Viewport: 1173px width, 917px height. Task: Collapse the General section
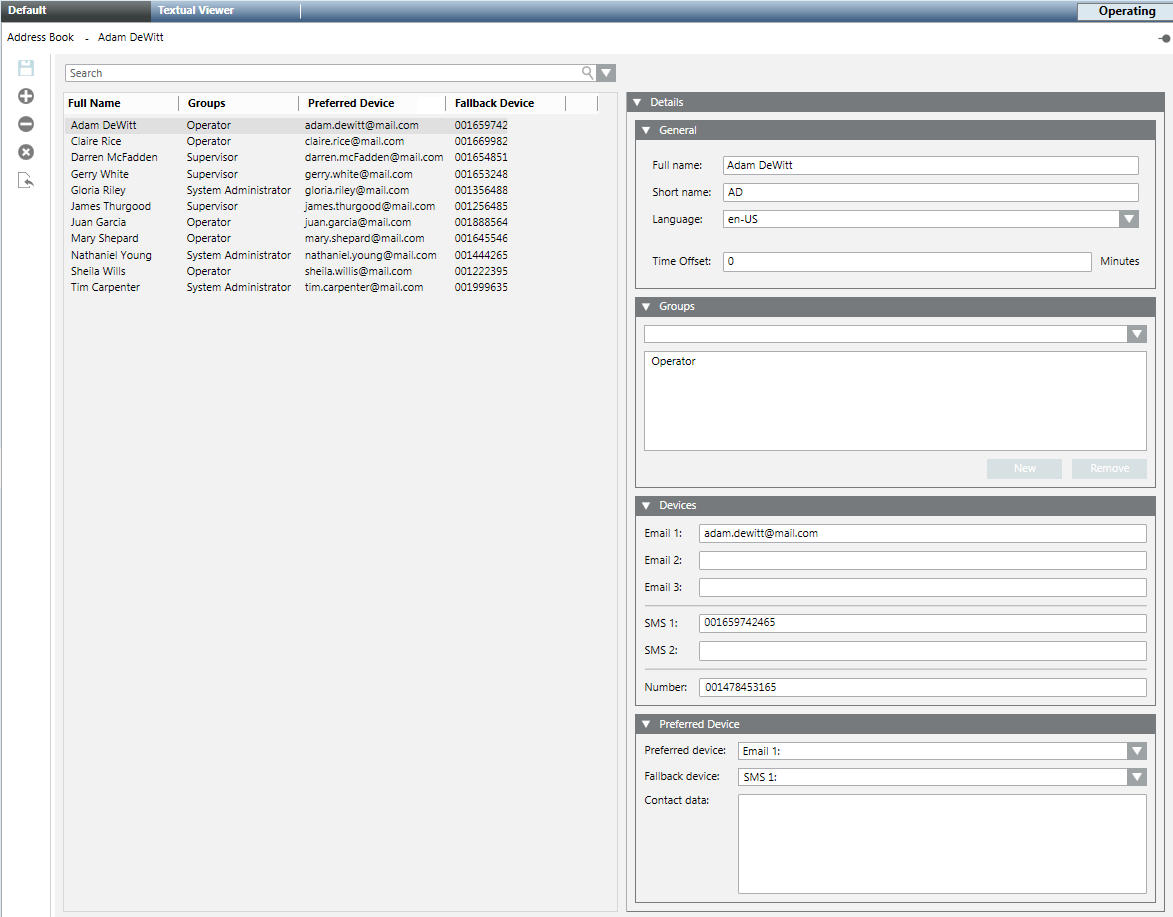646,131
